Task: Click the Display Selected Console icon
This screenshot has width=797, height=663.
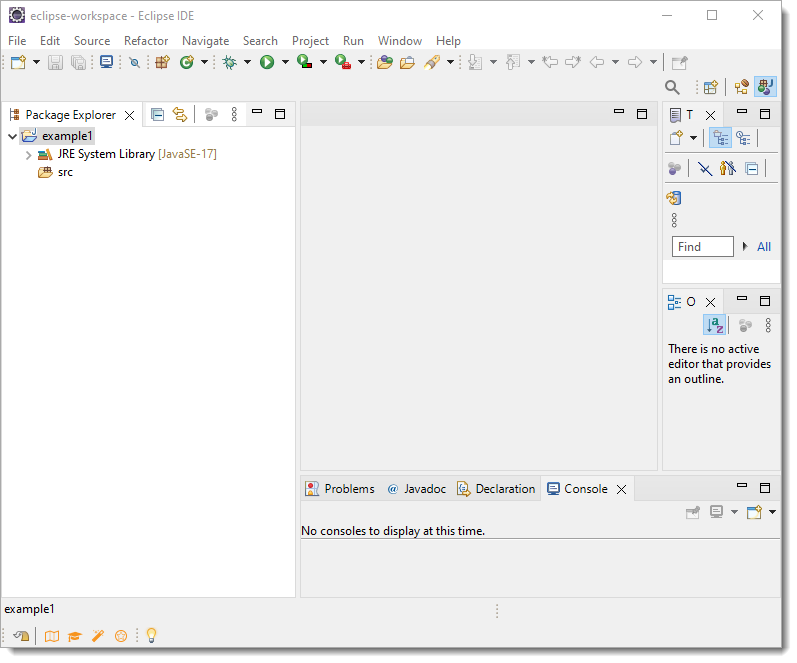Action: pos(717,512)
